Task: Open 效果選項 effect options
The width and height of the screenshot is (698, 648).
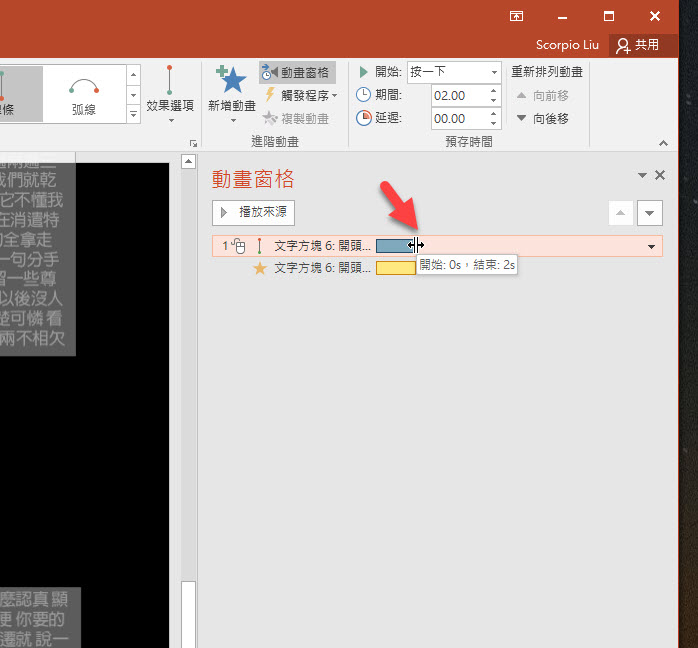Action: 170,95
